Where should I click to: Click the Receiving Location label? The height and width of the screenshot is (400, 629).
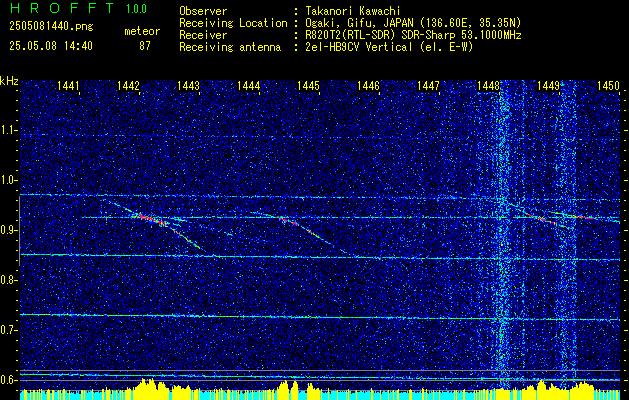pos(233,23)
